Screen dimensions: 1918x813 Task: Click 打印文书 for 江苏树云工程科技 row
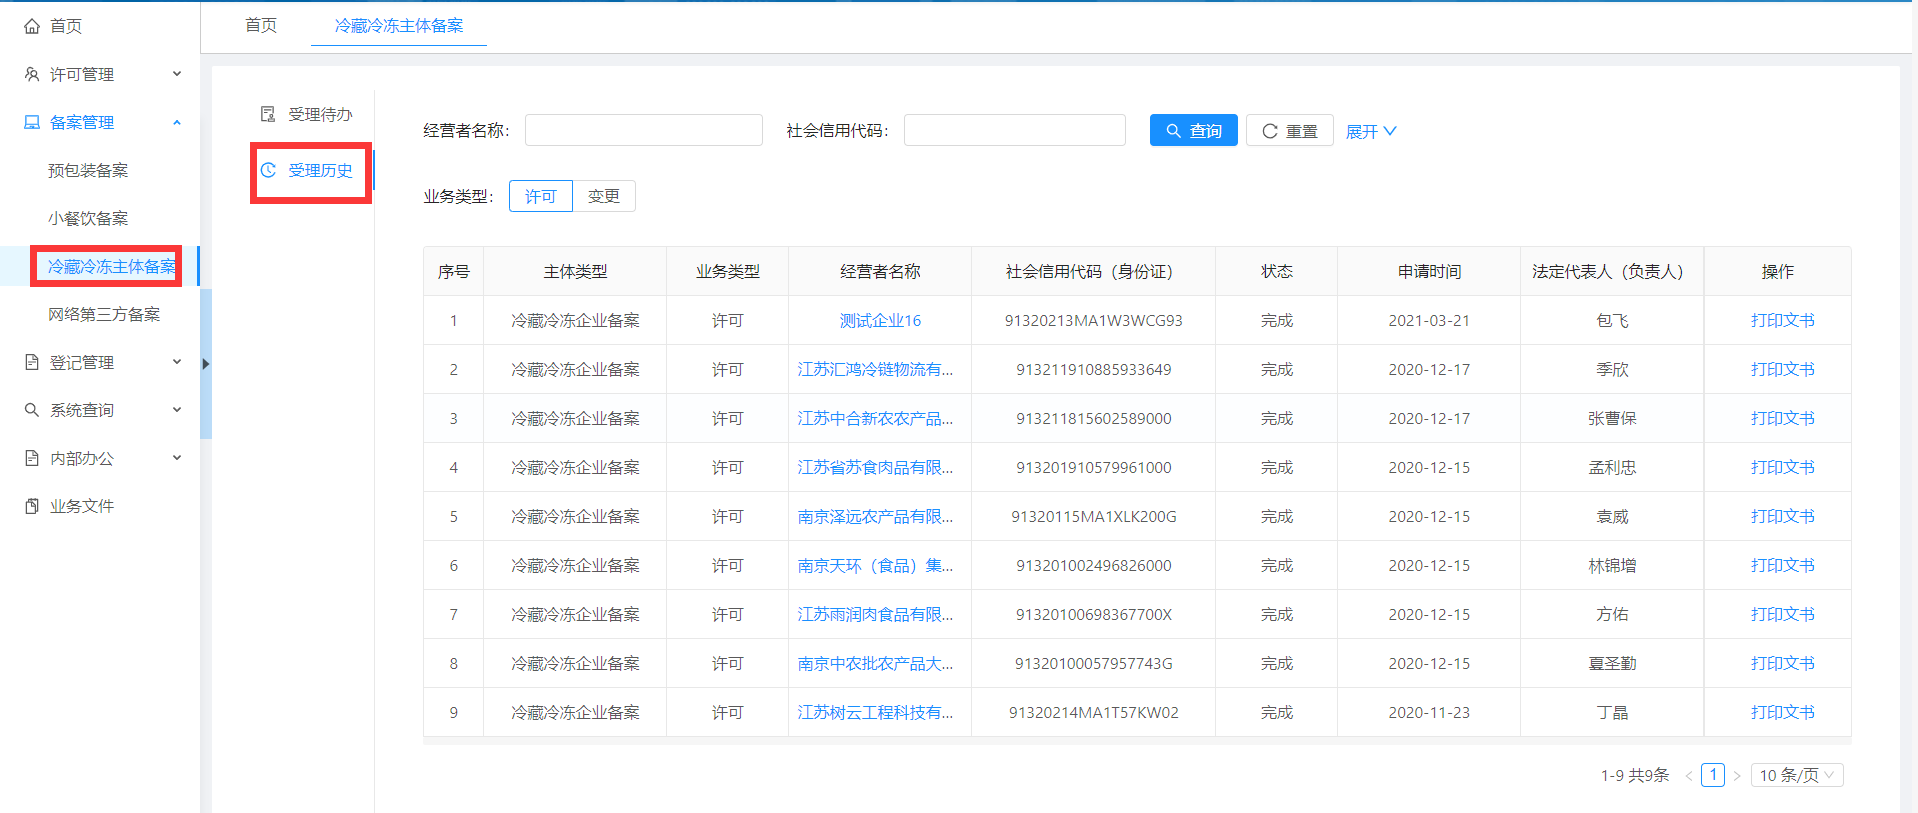click(1781, 712)
